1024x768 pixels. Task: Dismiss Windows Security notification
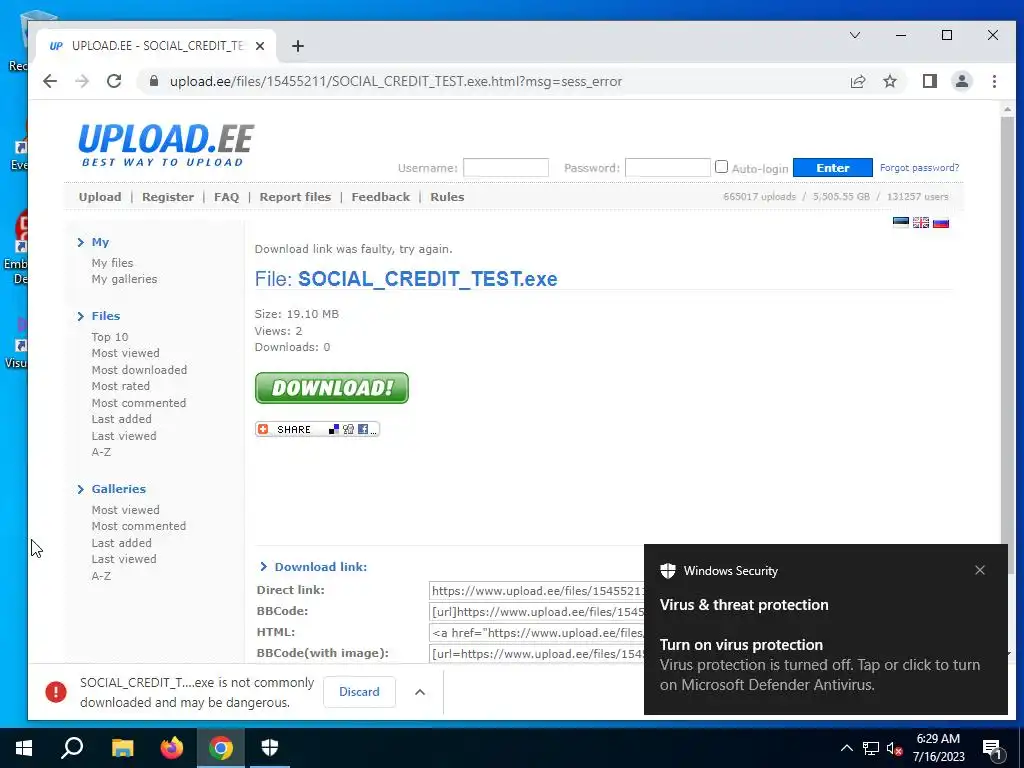point(980,570)
